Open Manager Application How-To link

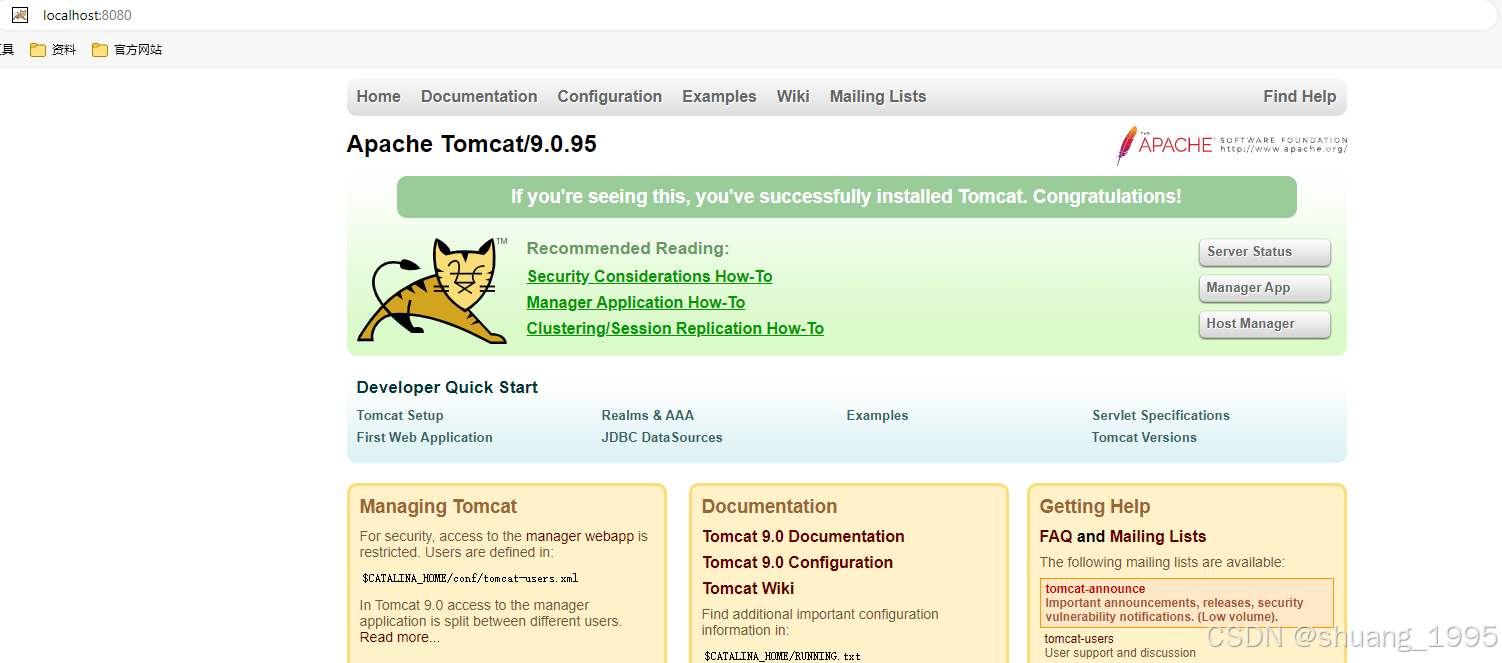(636, 302)
